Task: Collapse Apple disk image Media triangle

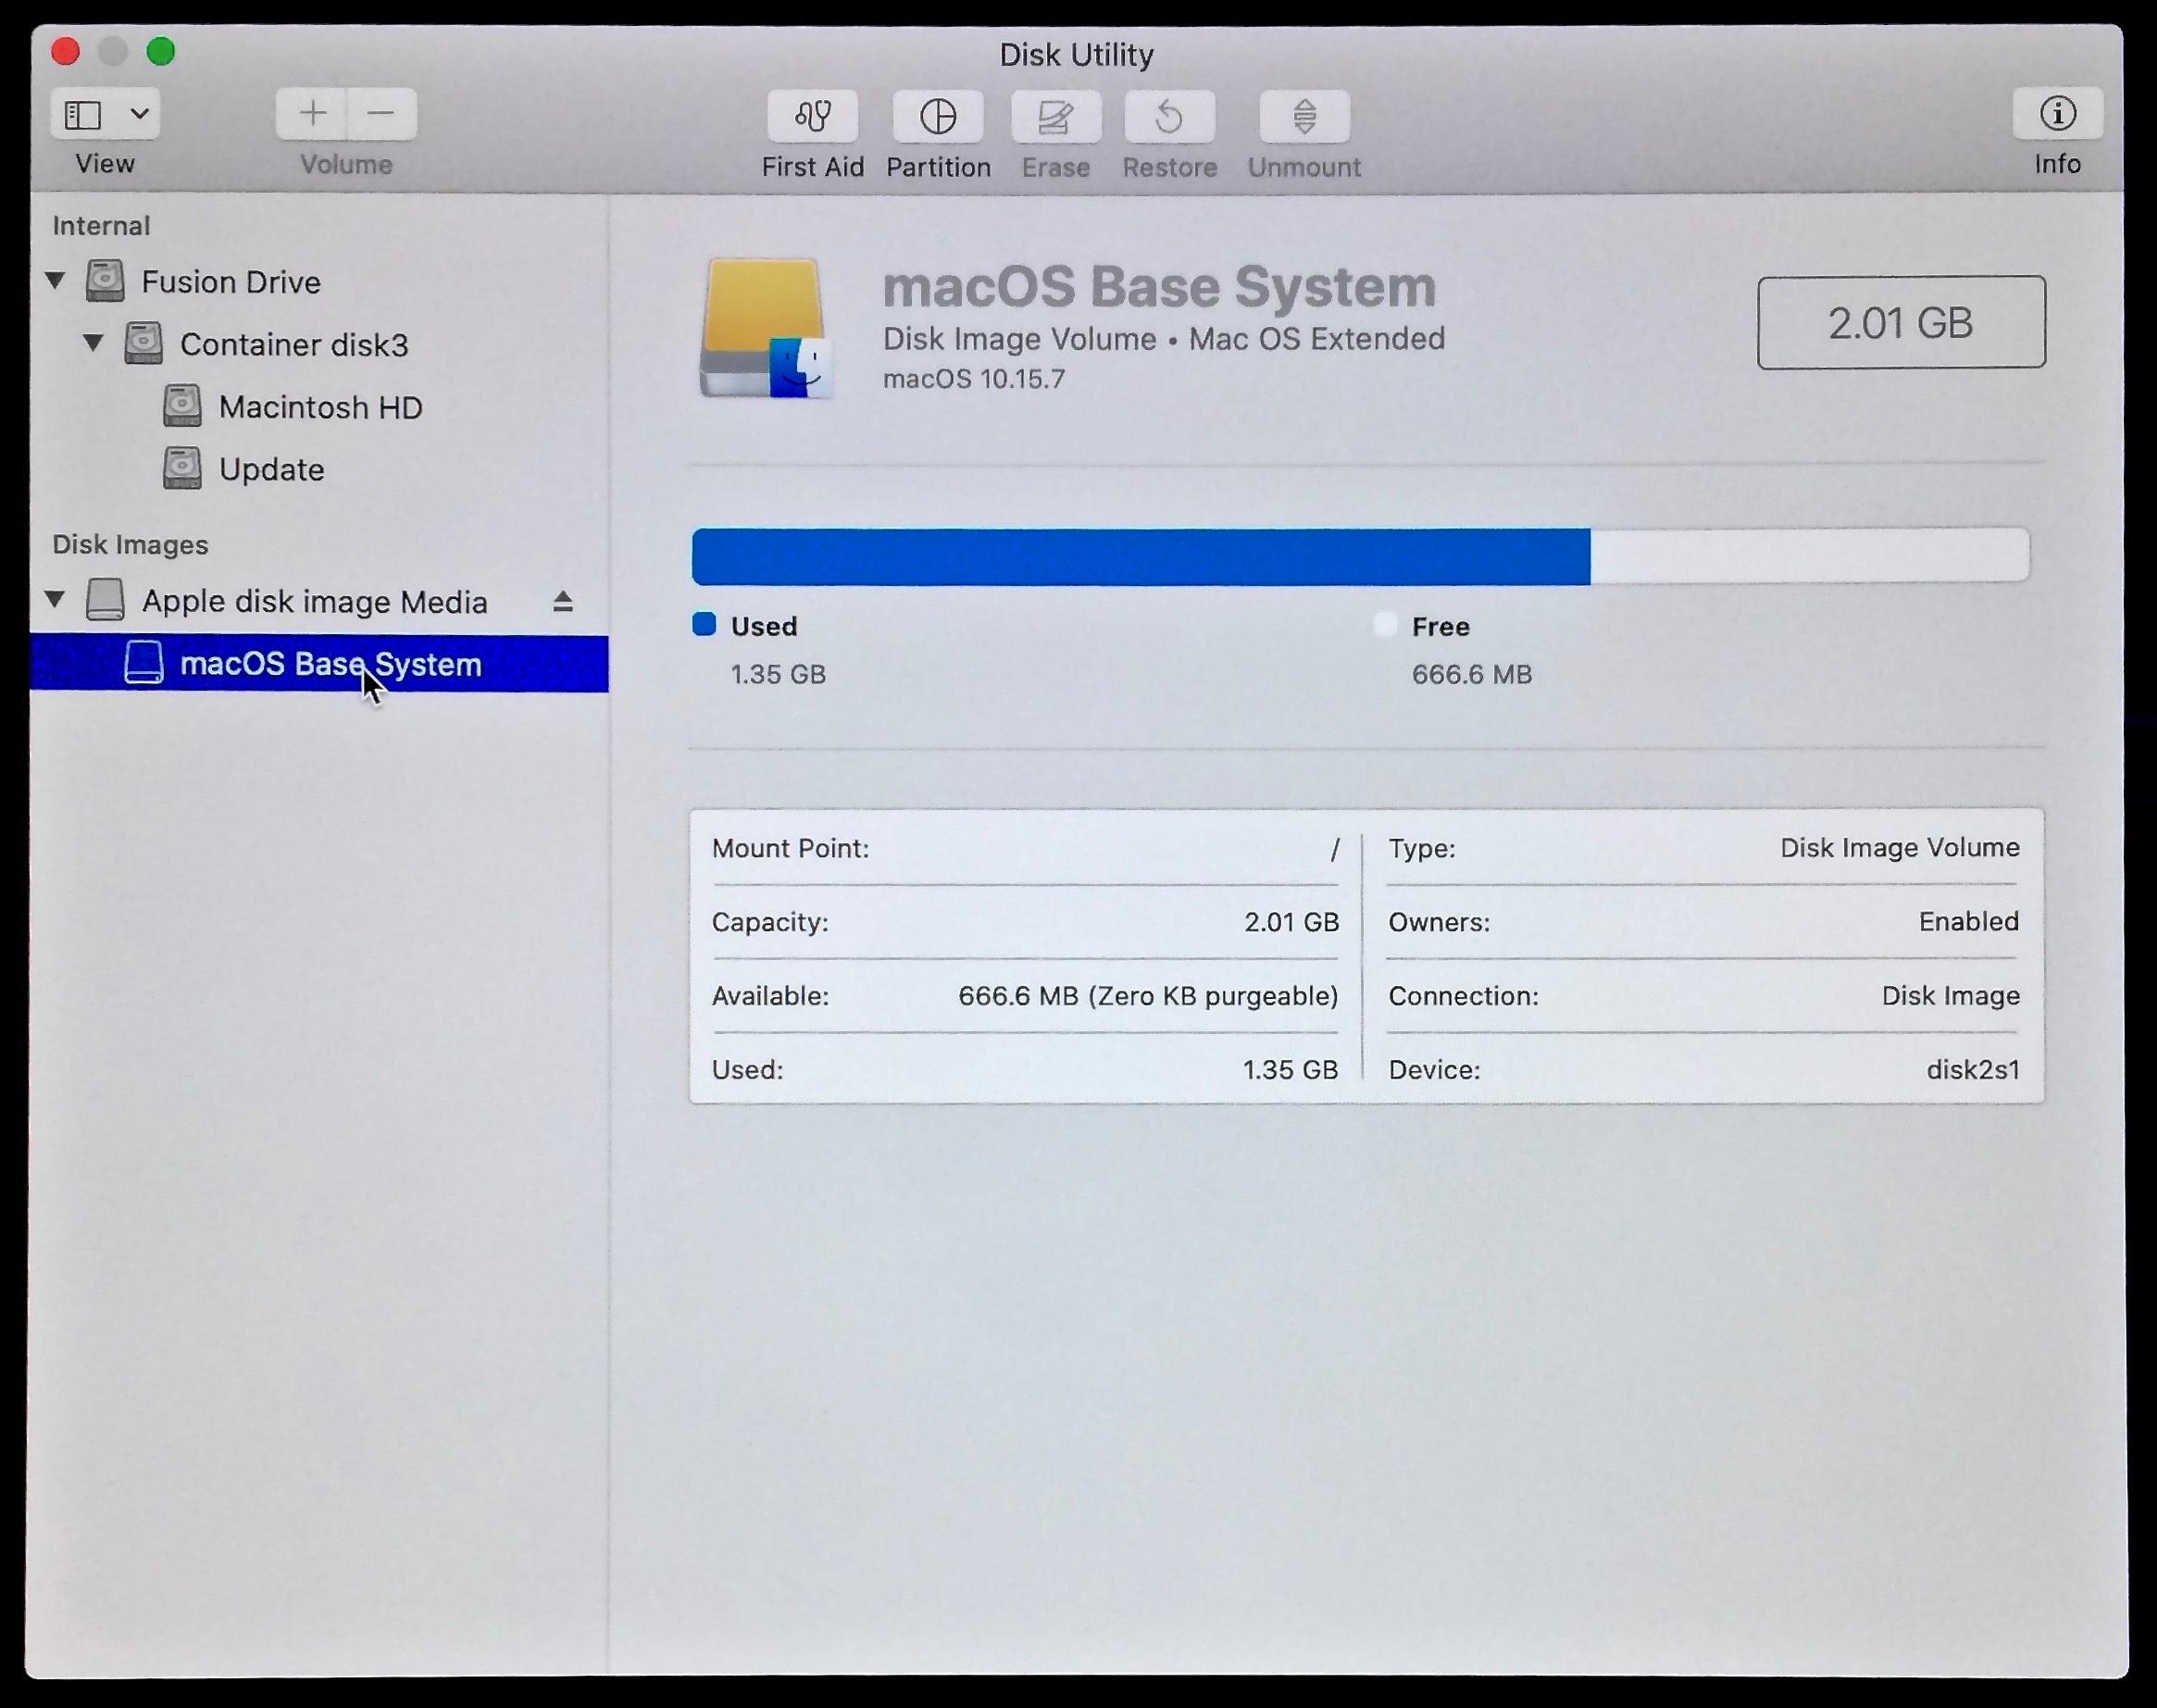Action: pyautogui.click(x=56, y=600)
